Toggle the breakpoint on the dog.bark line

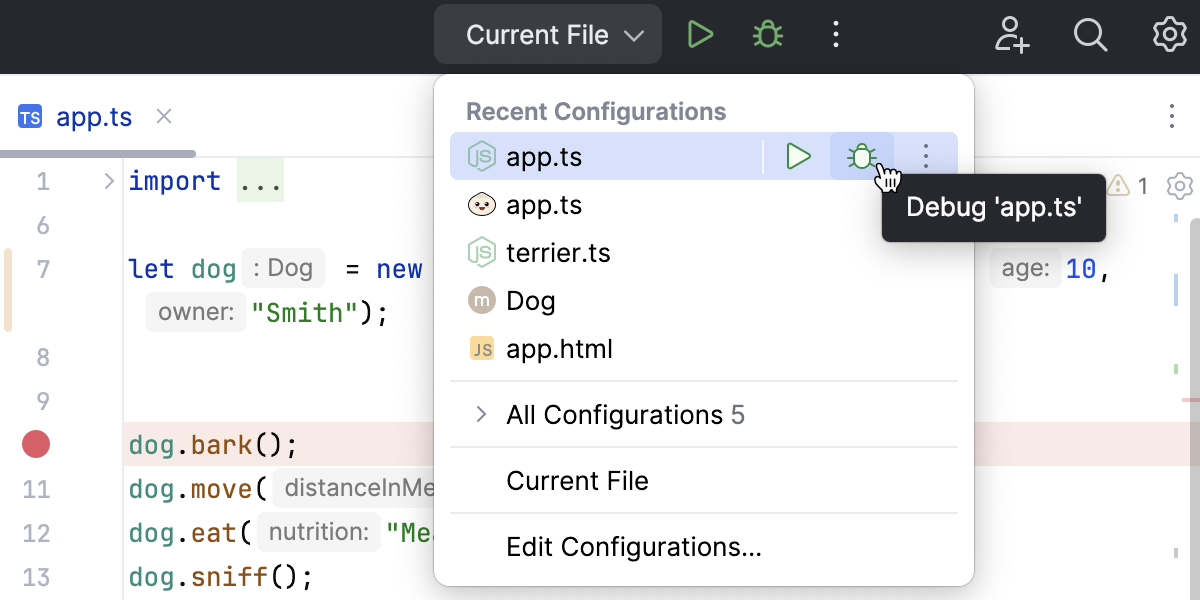tap(35, 444)
